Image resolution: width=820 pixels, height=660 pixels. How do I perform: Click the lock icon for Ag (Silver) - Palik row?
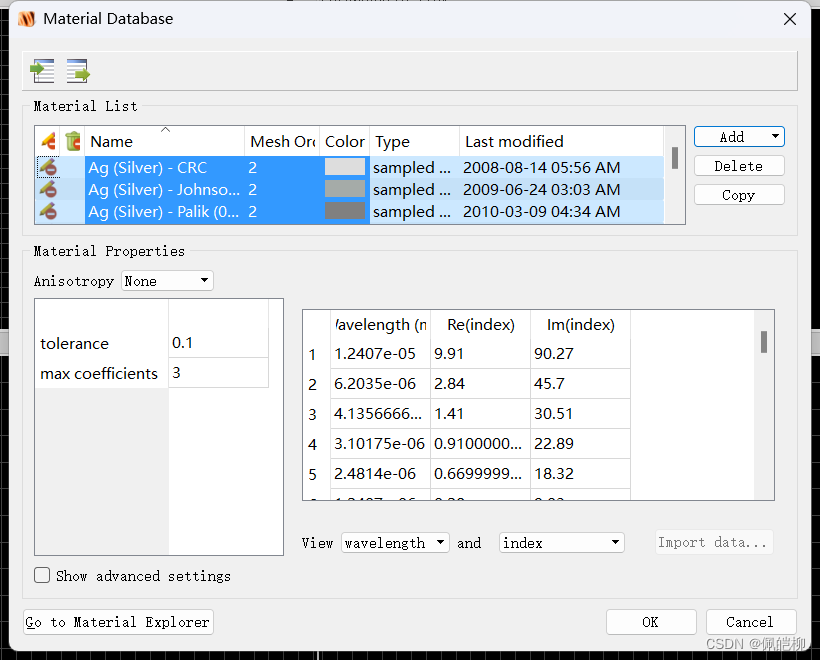coord(48,211)
